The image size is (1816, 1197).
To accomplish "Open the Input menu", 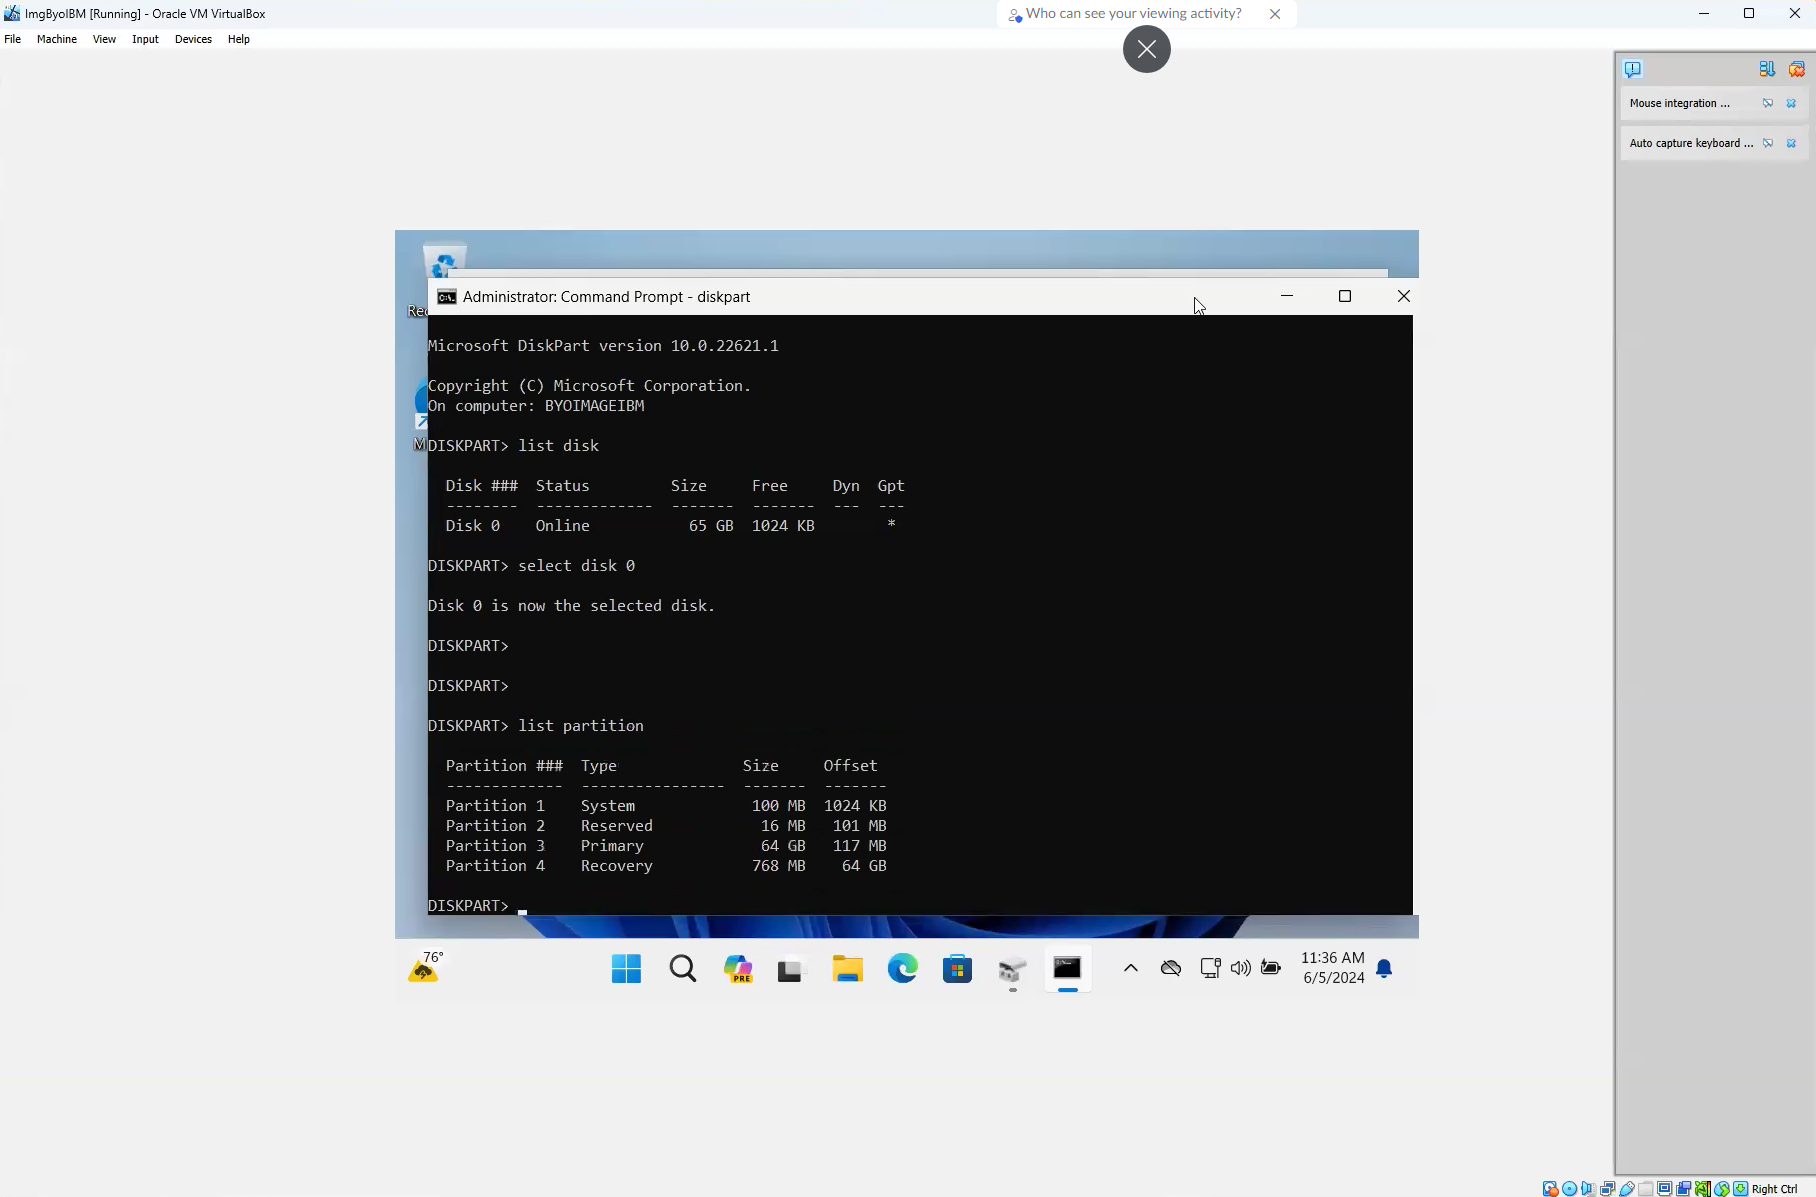I will tap(145, 39).
